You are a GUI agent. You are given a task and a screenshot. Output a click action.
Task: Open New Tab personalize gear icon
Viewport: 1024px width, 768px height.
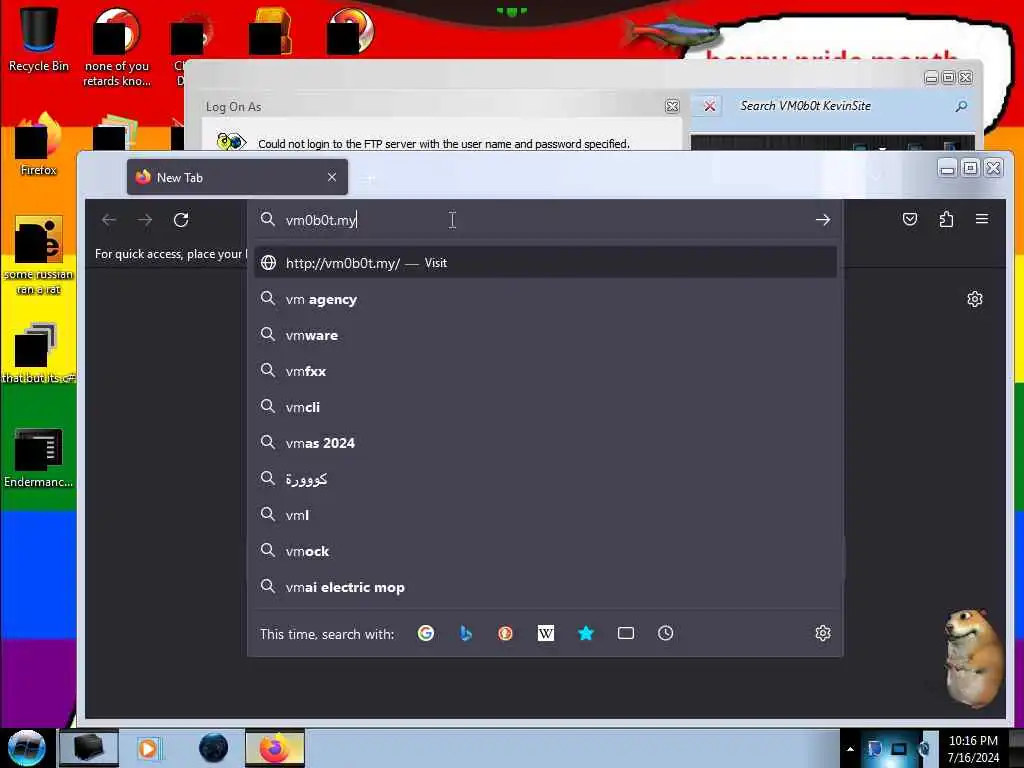974,299
